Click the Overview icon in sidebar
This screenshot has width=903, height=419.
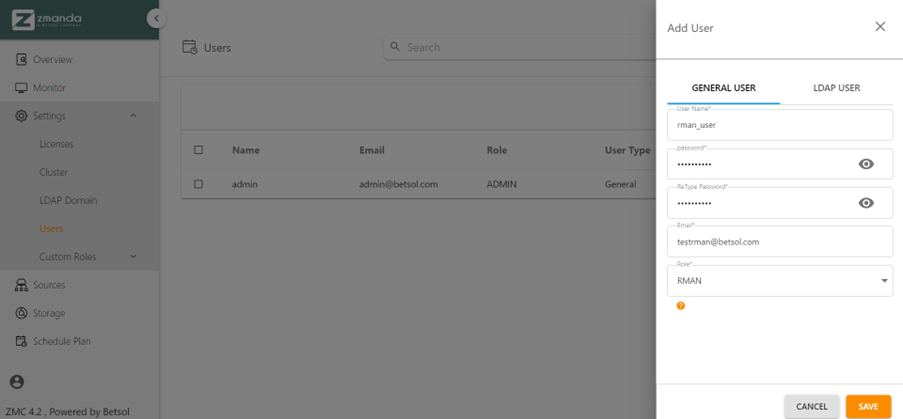[21, 60]
